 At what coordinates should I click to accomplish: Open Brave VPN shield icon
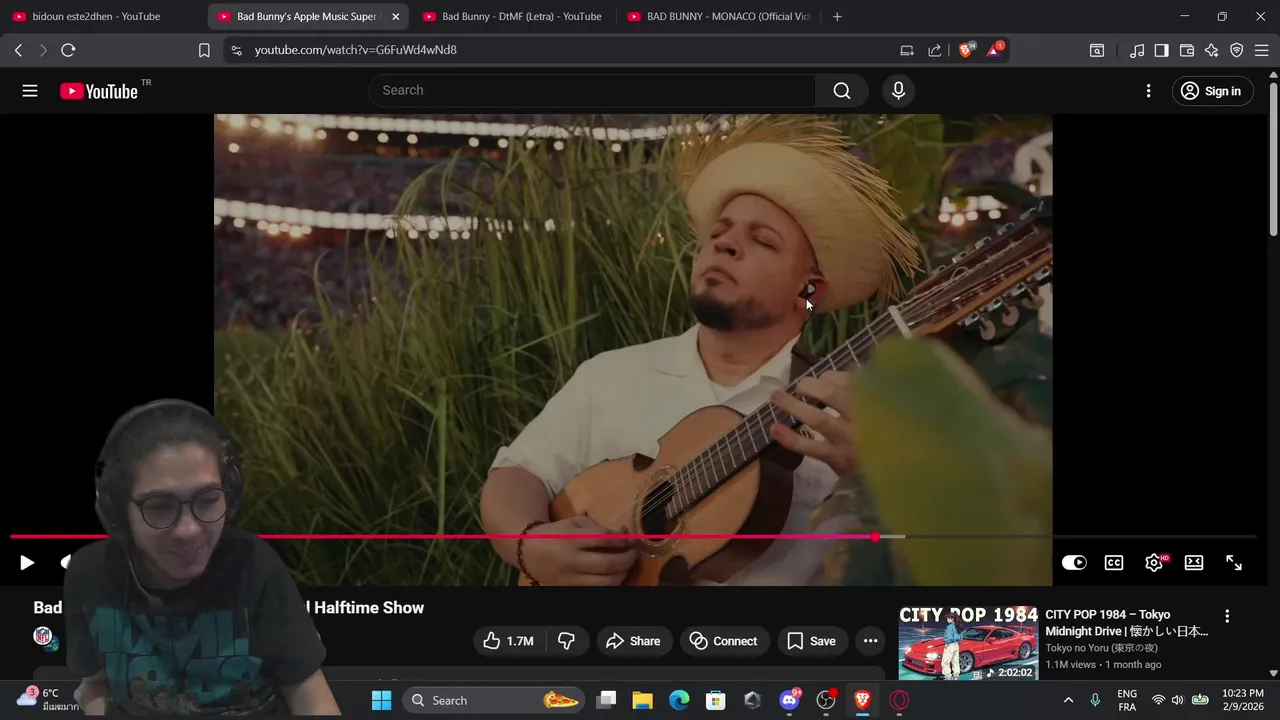pos(1237,50)
